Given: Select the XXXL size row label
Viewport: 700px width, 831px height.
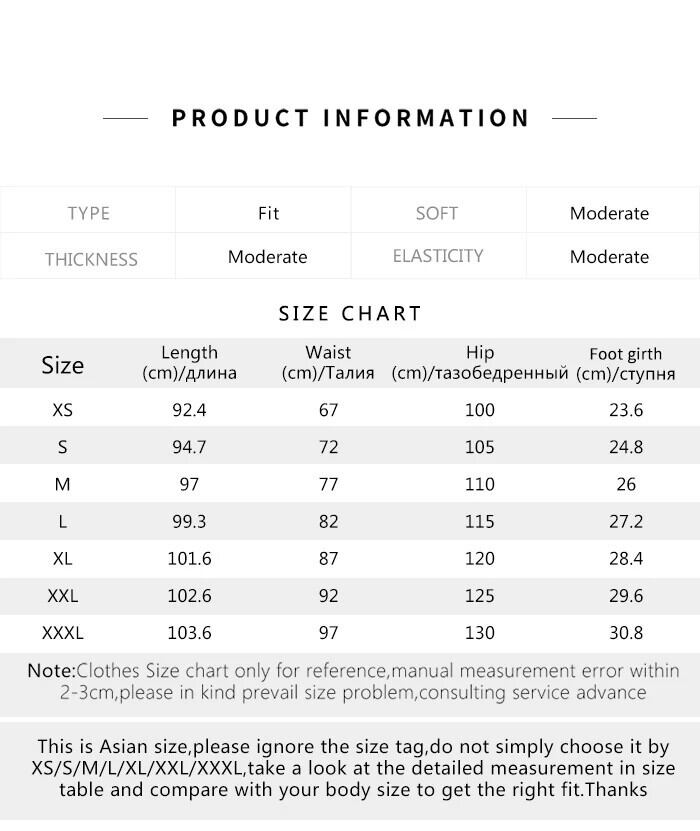Looking at the screenshot, I should [62, 633].
